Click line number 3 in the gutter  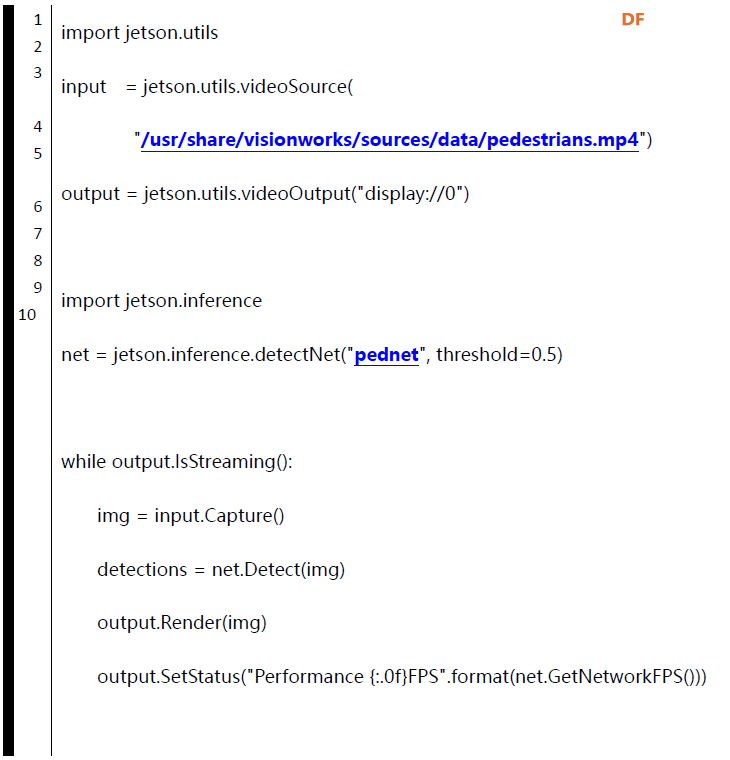(x=38, y=73)
